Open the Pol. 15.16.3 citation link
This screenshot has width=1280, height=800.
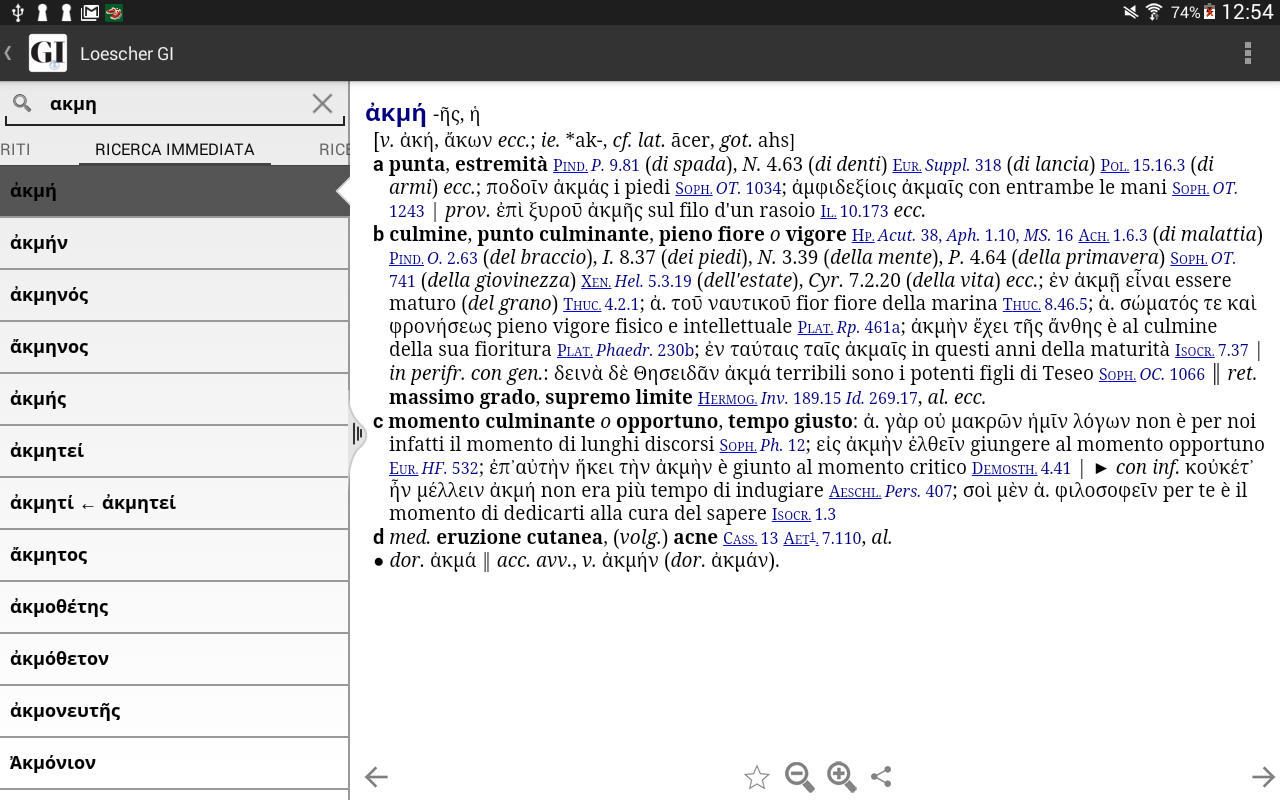1142,165
